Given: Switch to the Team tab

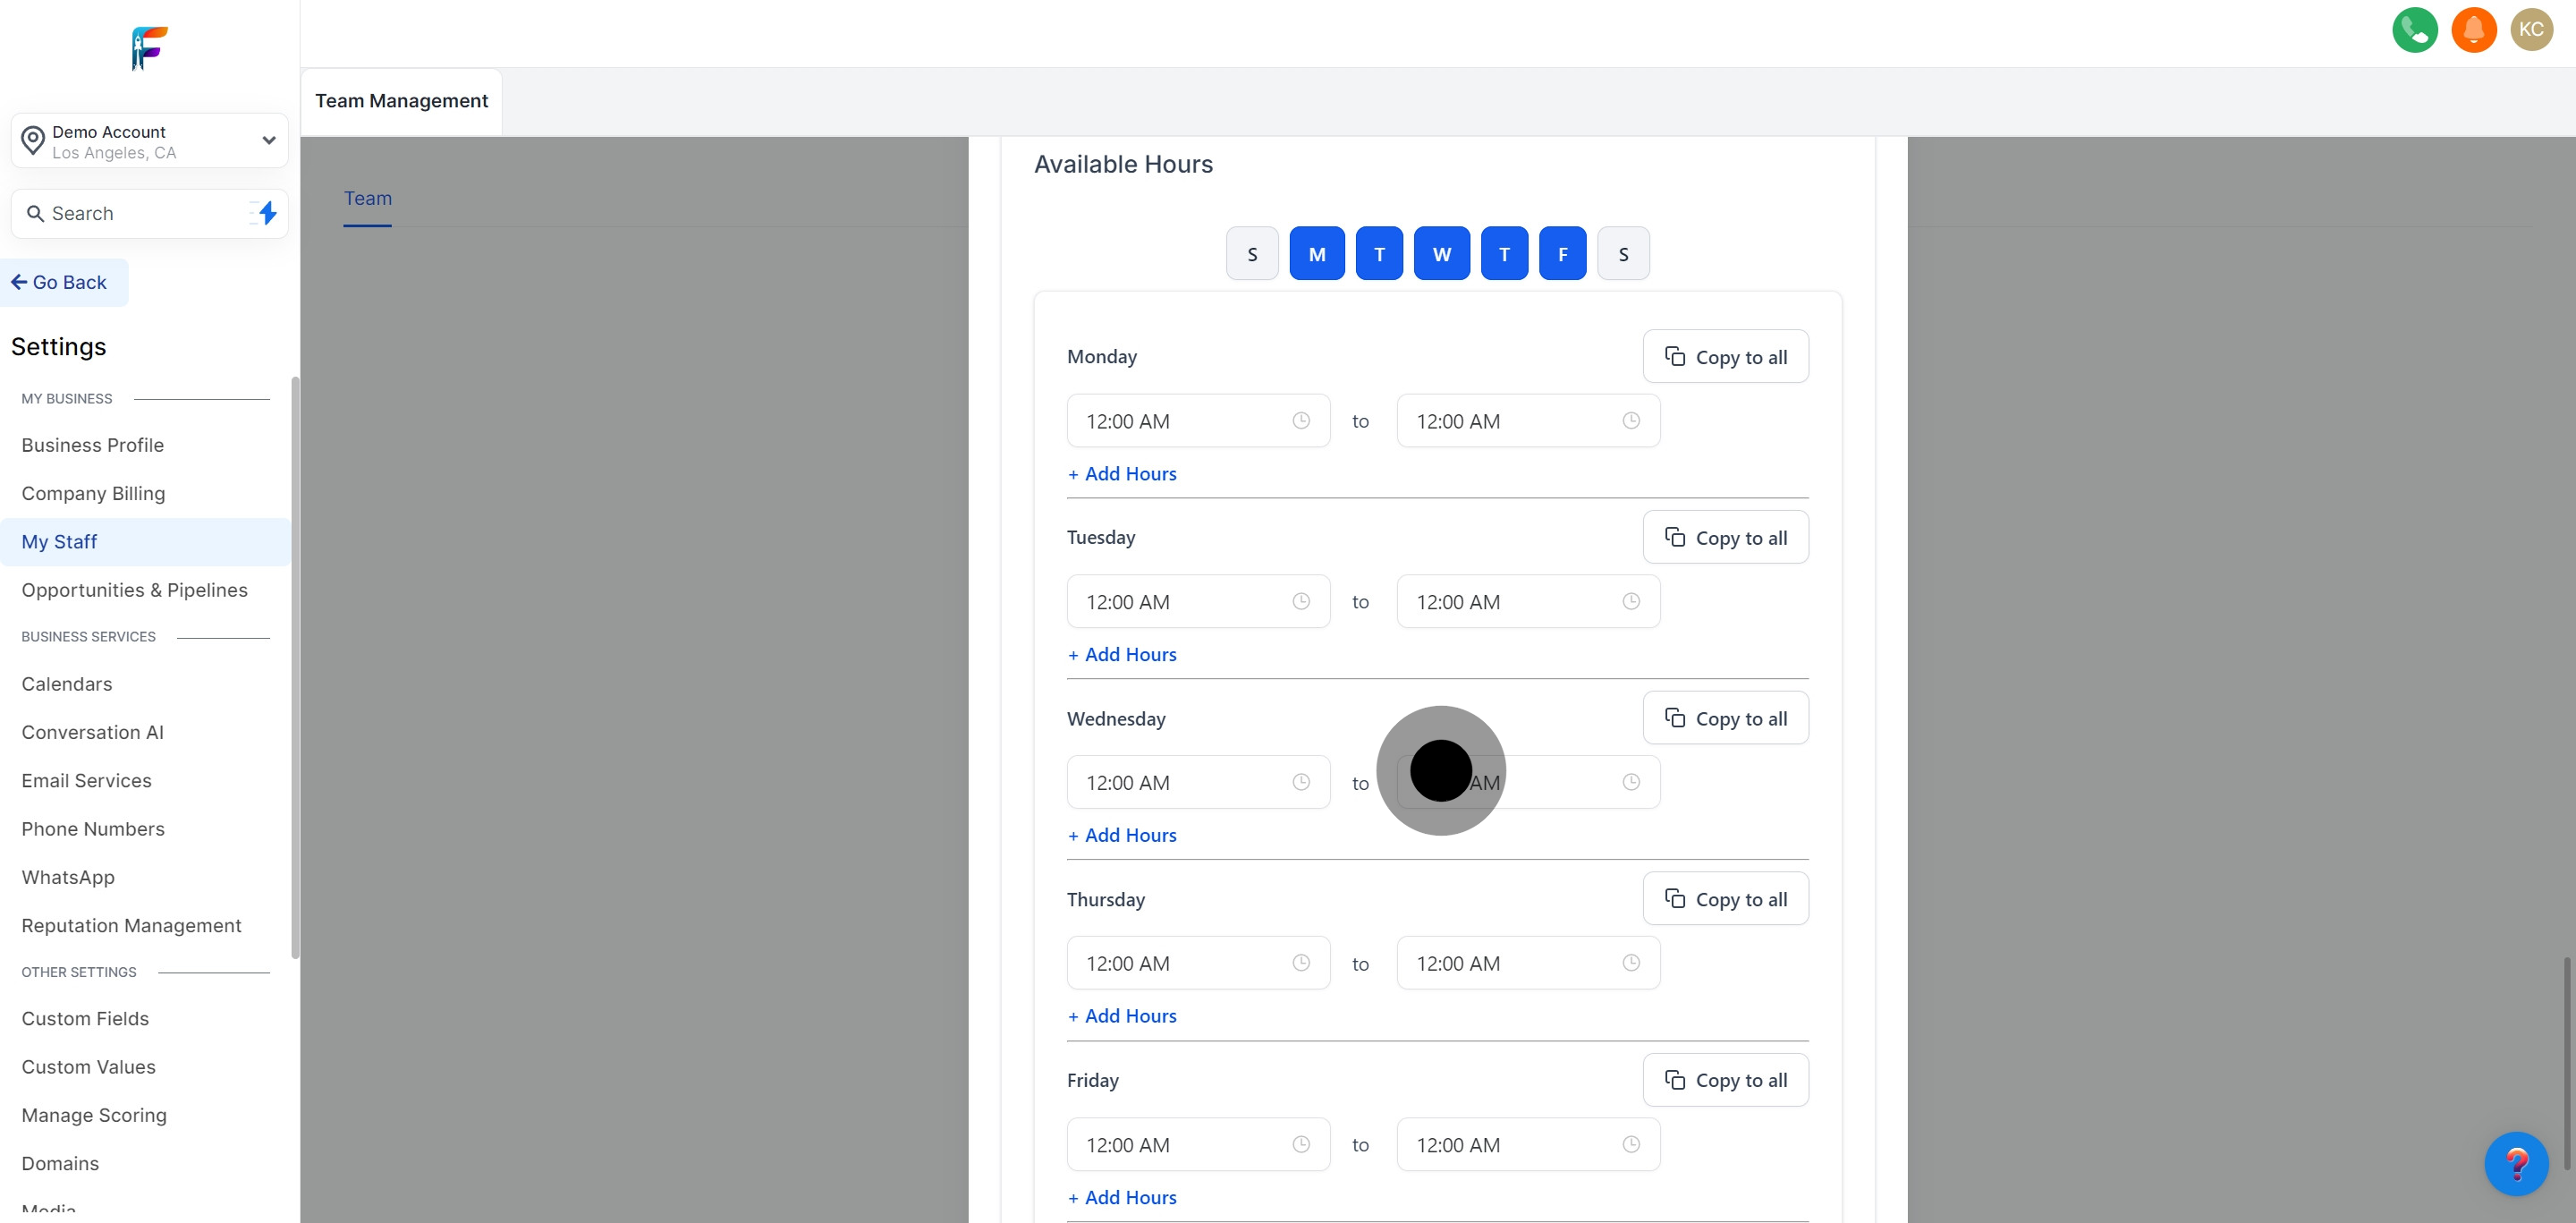Looking at the screenshot, I should click(367, 199).
